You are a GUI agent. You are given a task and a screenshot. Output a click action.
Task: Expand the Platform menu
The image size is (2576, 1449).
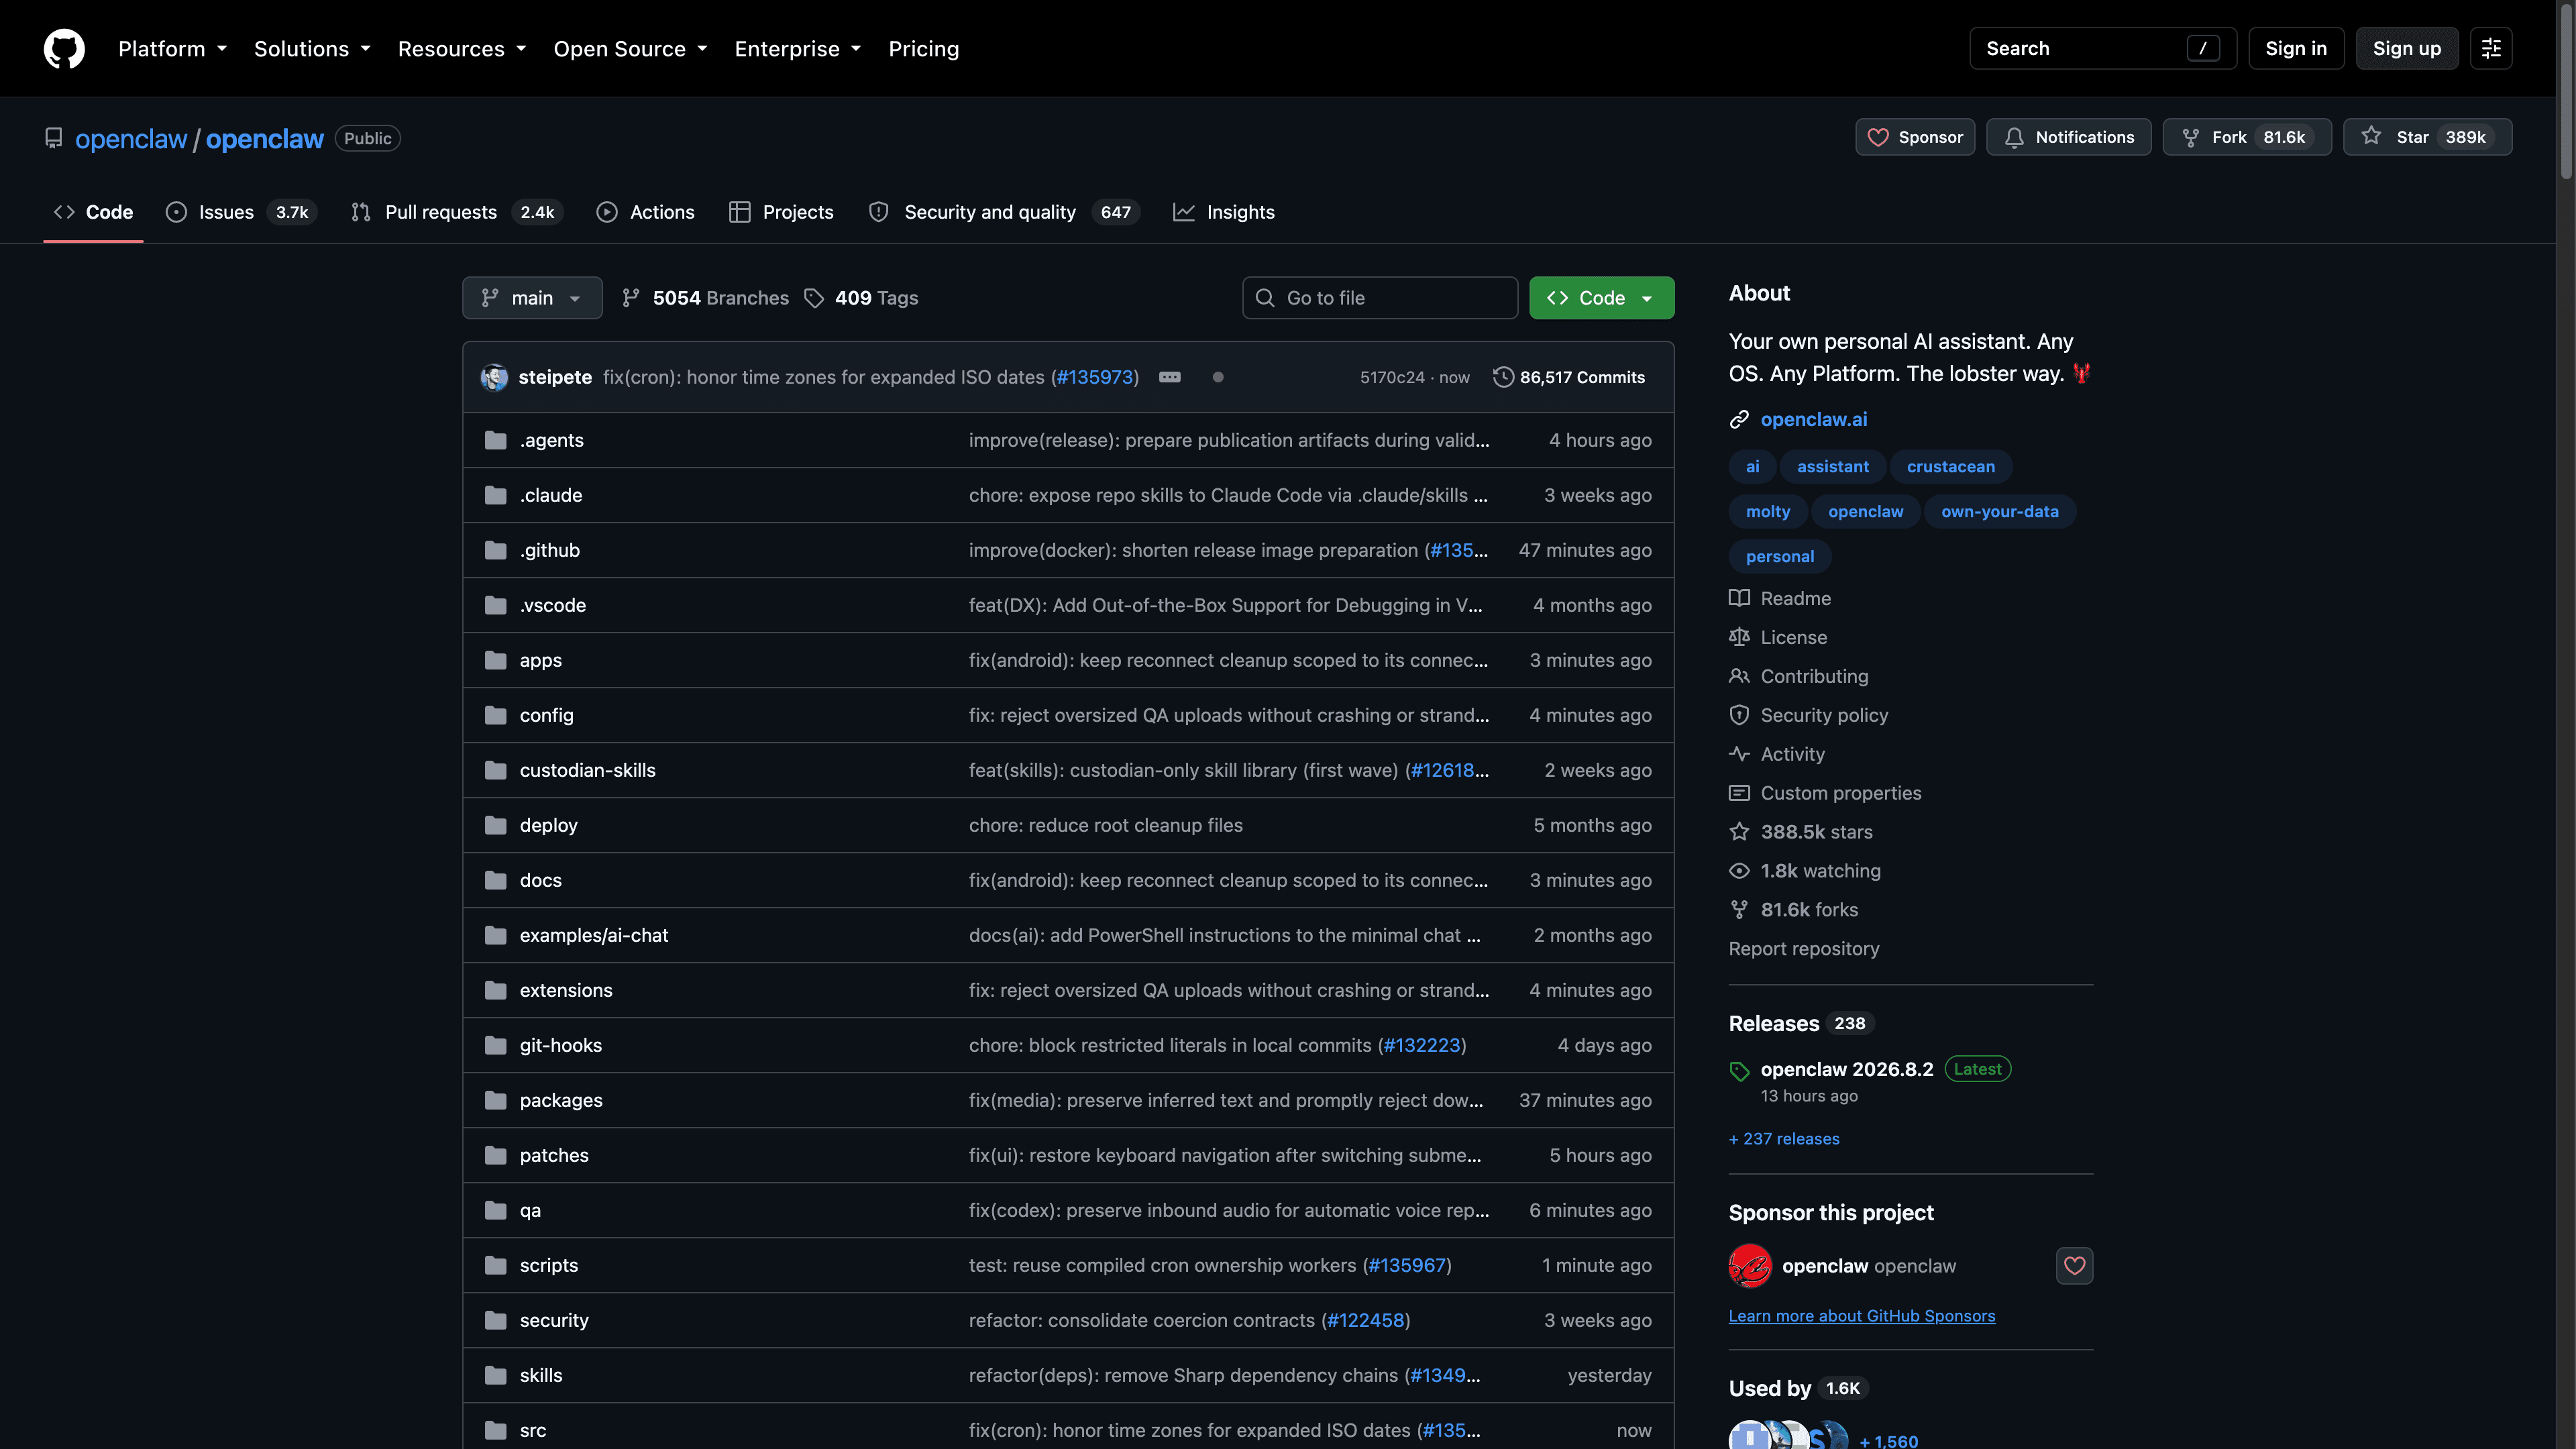pyautogui.click(x=172, y=48)
